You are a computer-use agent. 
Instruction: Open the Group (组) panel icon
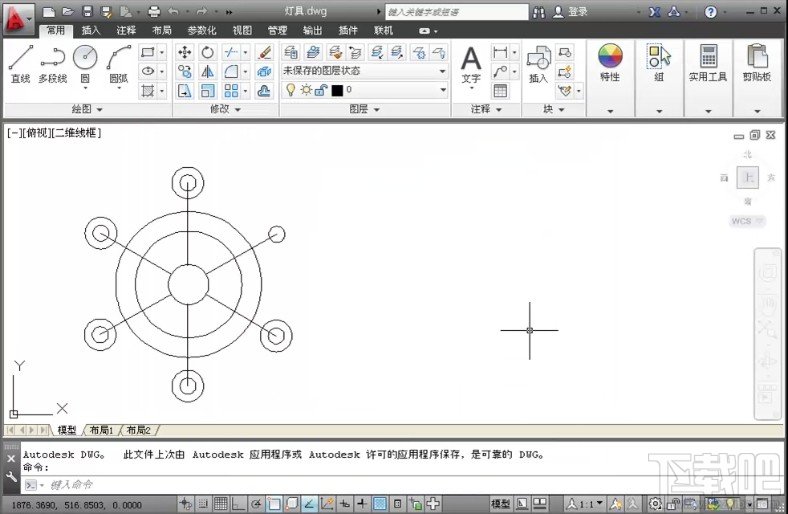(659, 63)
